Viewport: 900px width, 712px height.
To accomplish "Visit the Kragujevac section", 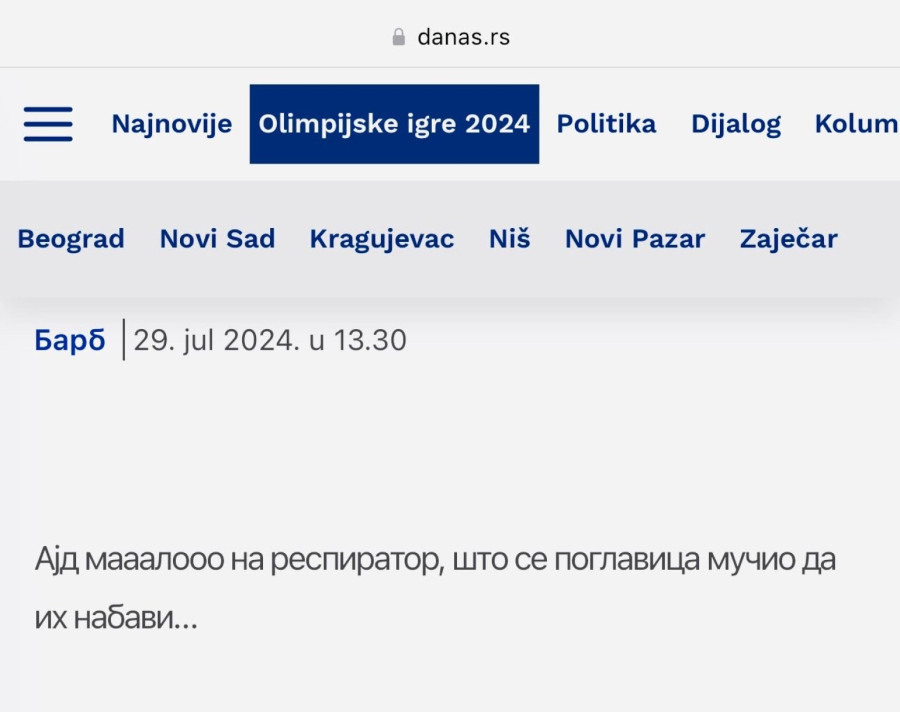I will pyautogui.click(x=382, y=239).
